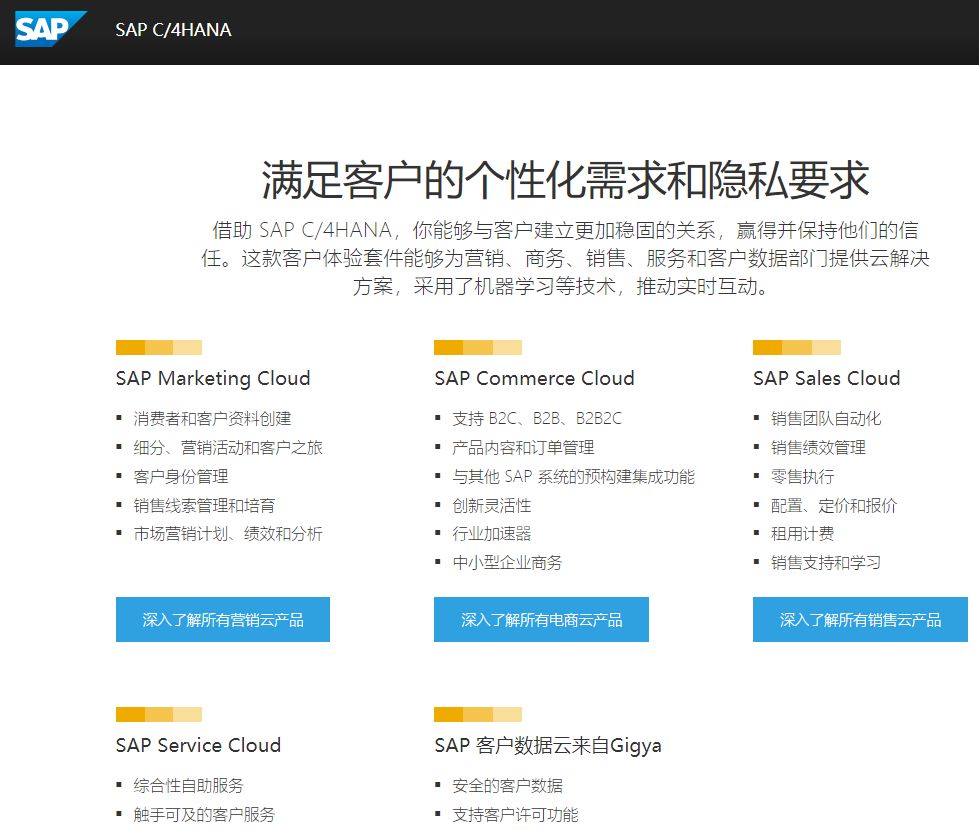Select the SAP 客户数据云来自Gigya heading
The height and width of the screenshot is (830, 979).
tap(548, 745)
